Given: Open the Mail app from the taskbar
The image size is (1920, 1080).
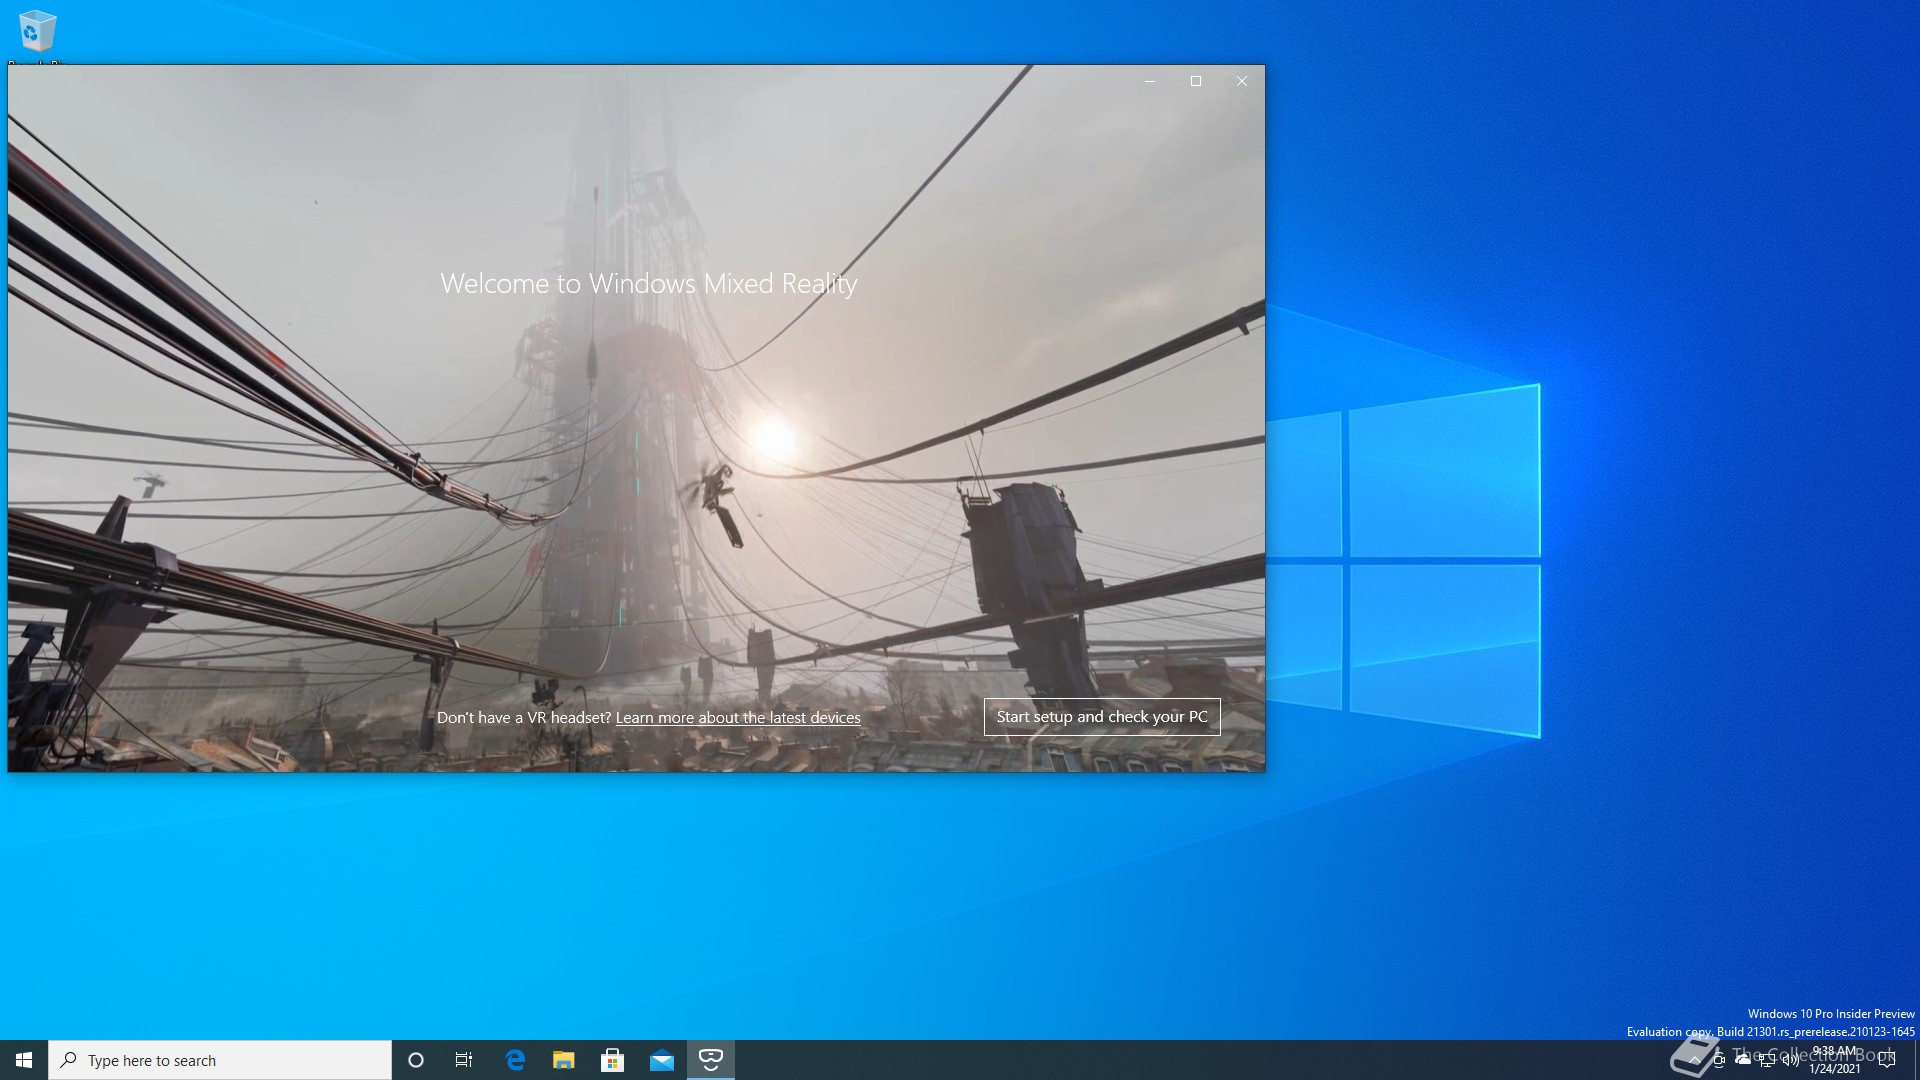Looking at the screenshot, I should click(x=662, y=1060).
